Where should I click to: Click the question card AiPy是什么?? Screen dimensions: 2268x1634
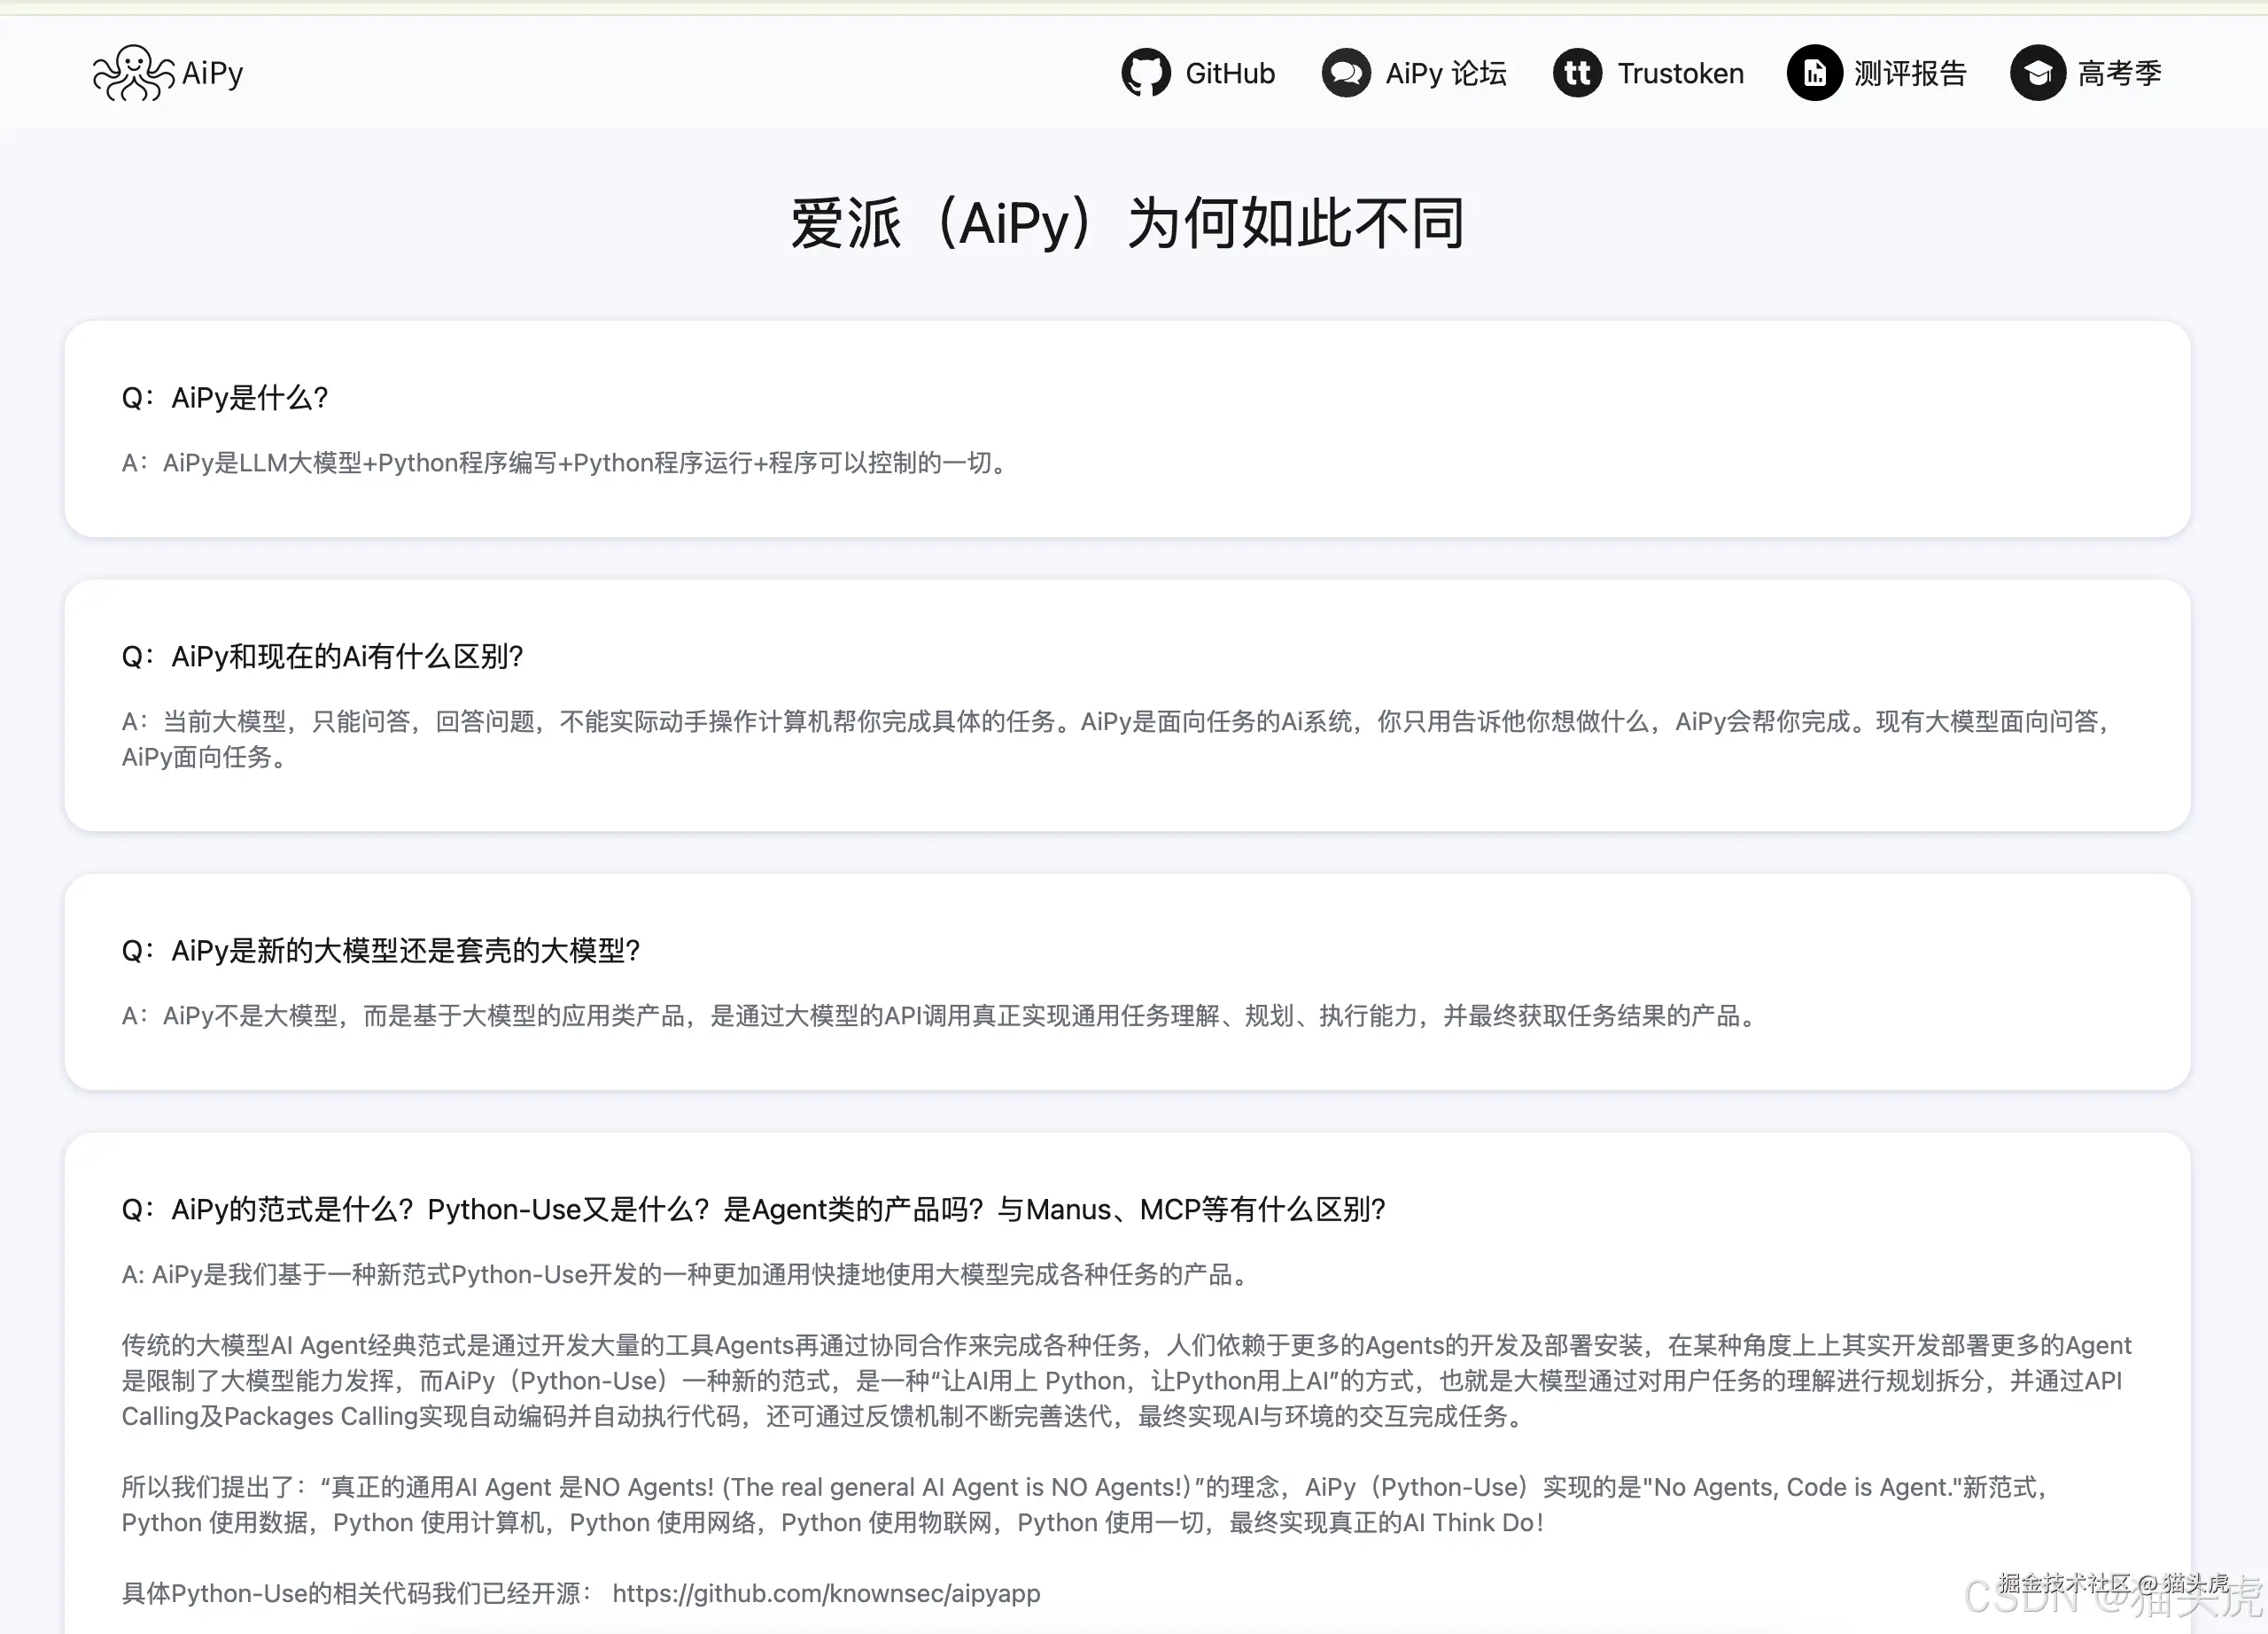pyautogui.click(x=1128, y=428)
